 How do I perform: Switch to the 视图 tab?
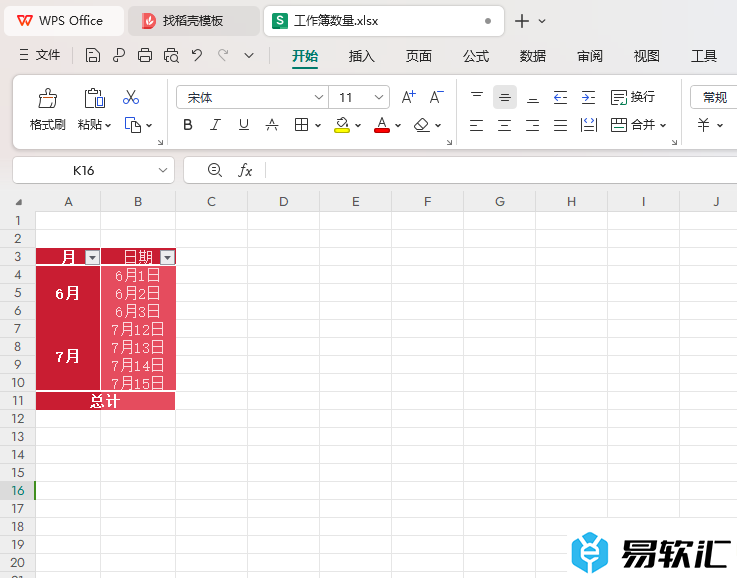click(x=647, y=56)
